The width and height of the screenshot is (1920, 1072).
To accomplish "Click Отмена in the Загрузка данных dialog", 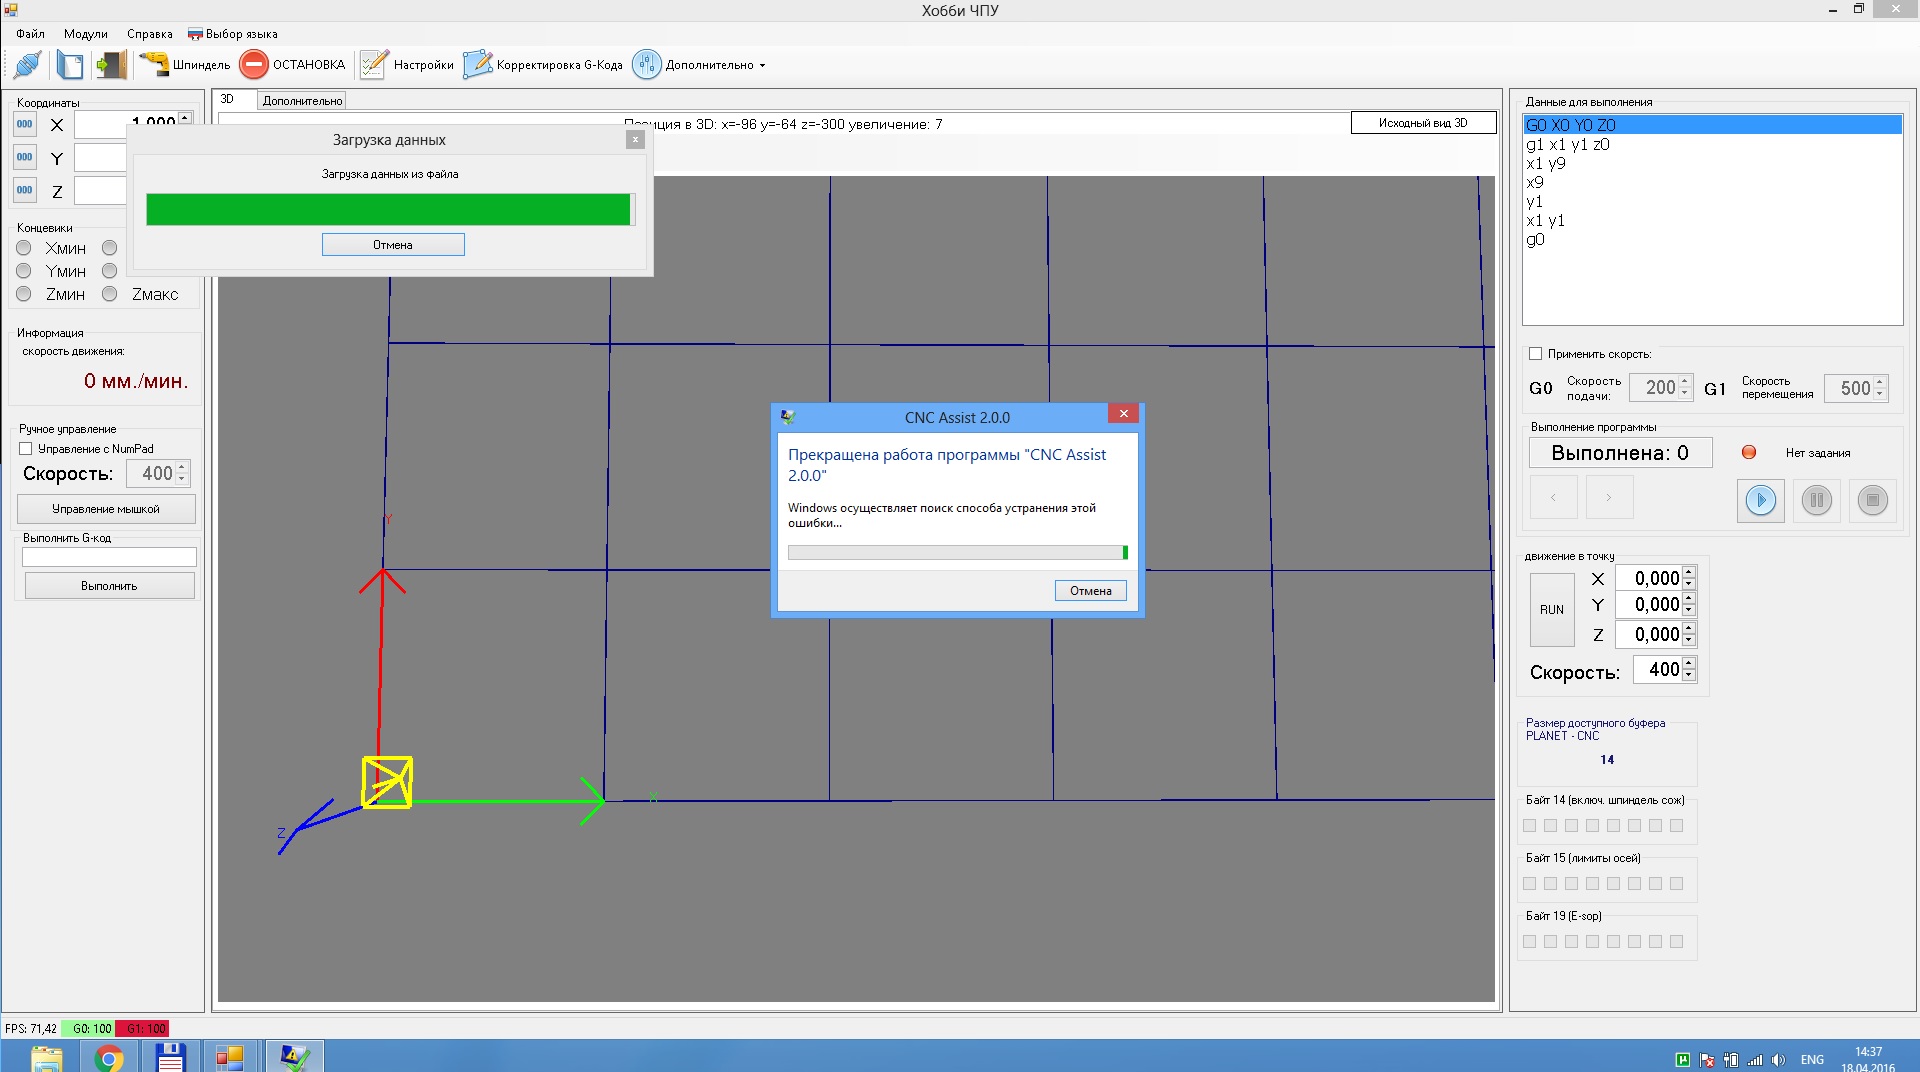I will point(393,245).
